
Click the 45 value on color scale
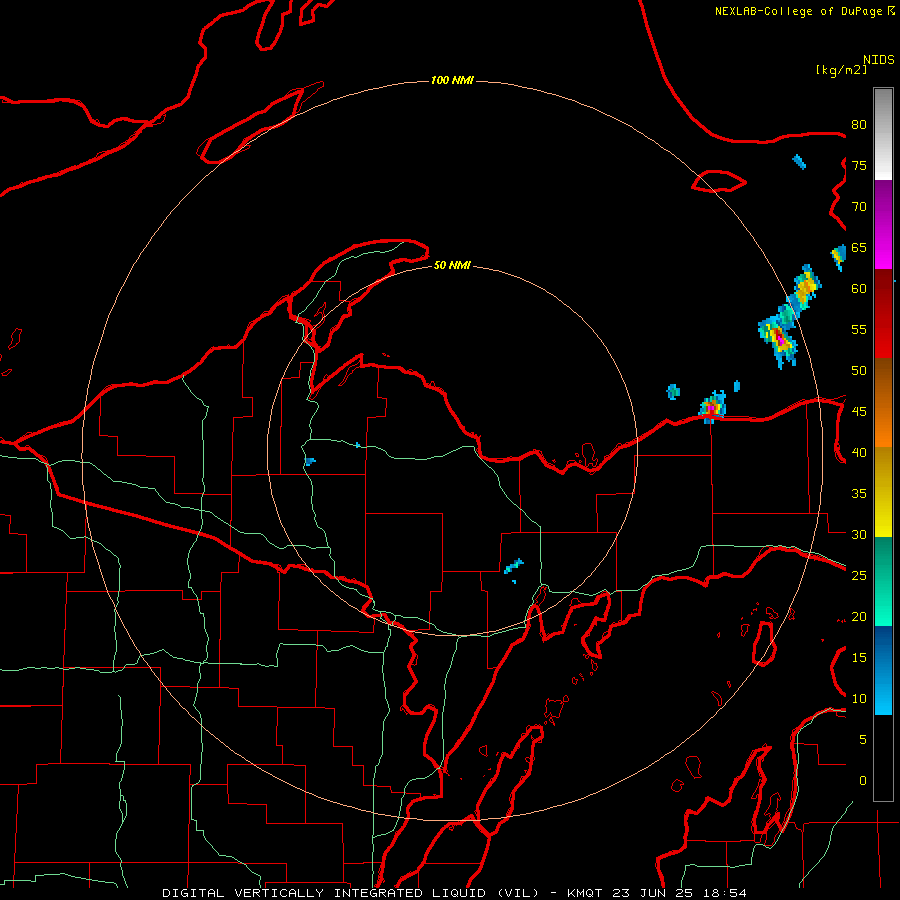[x=859, y=412]
